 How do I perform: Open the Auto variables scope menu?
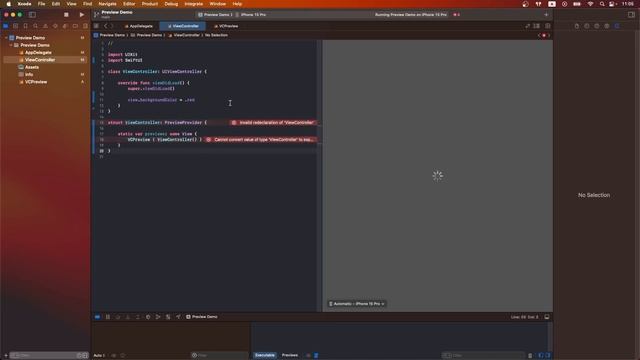coord(99,356)
